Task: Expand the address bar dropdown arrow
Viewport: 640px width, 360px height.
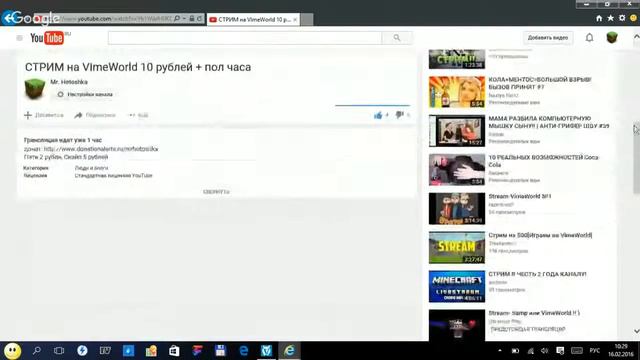Action: point(184,18)
